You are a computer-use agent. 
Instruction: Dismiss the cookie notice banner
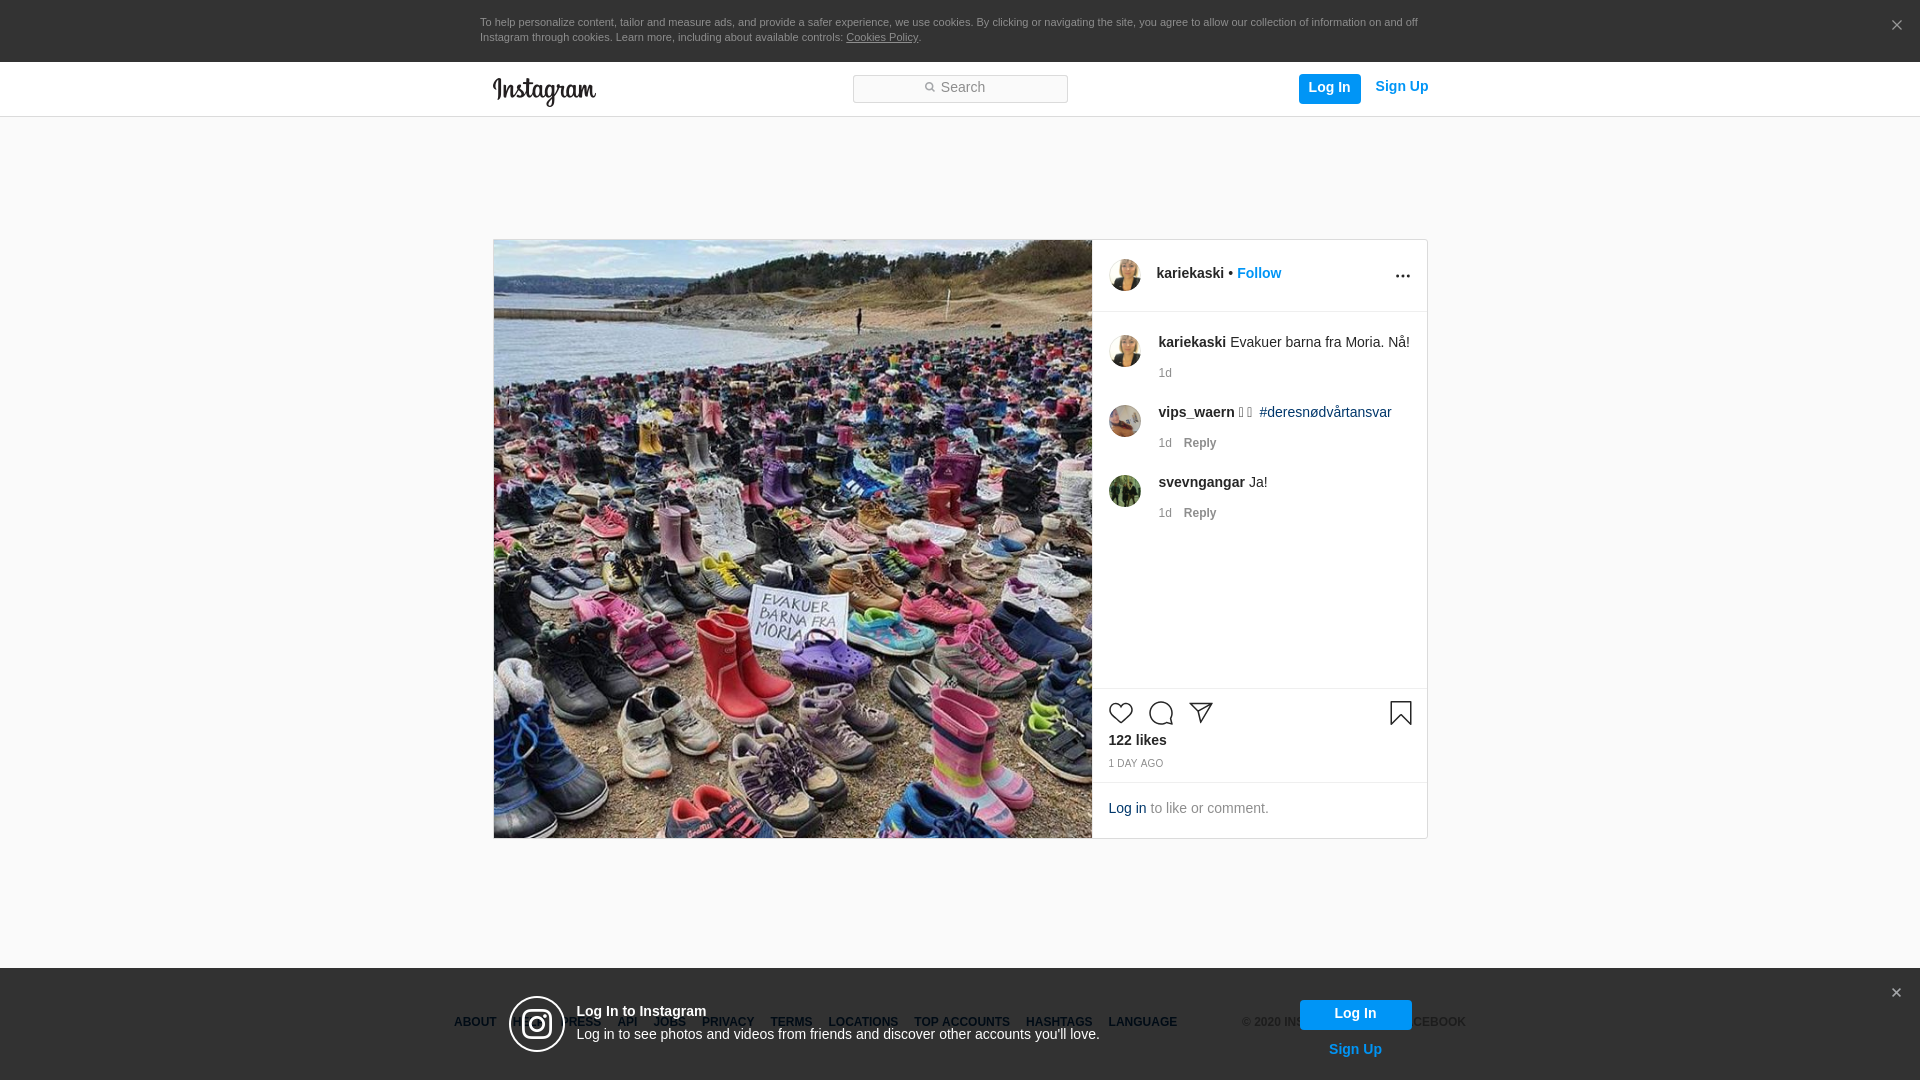pyautogui.click(x=1896, y=26)
